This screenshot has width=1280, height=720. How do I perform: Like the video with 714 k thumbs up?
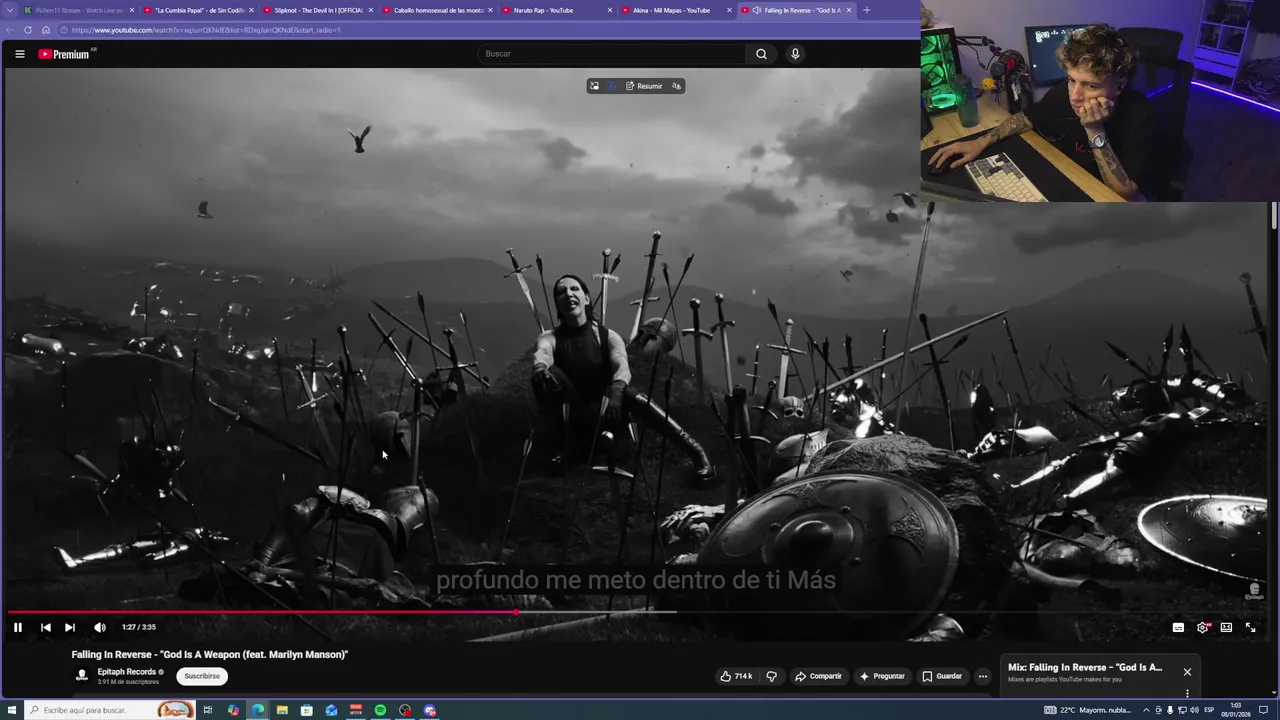click(x=736, y=676)
